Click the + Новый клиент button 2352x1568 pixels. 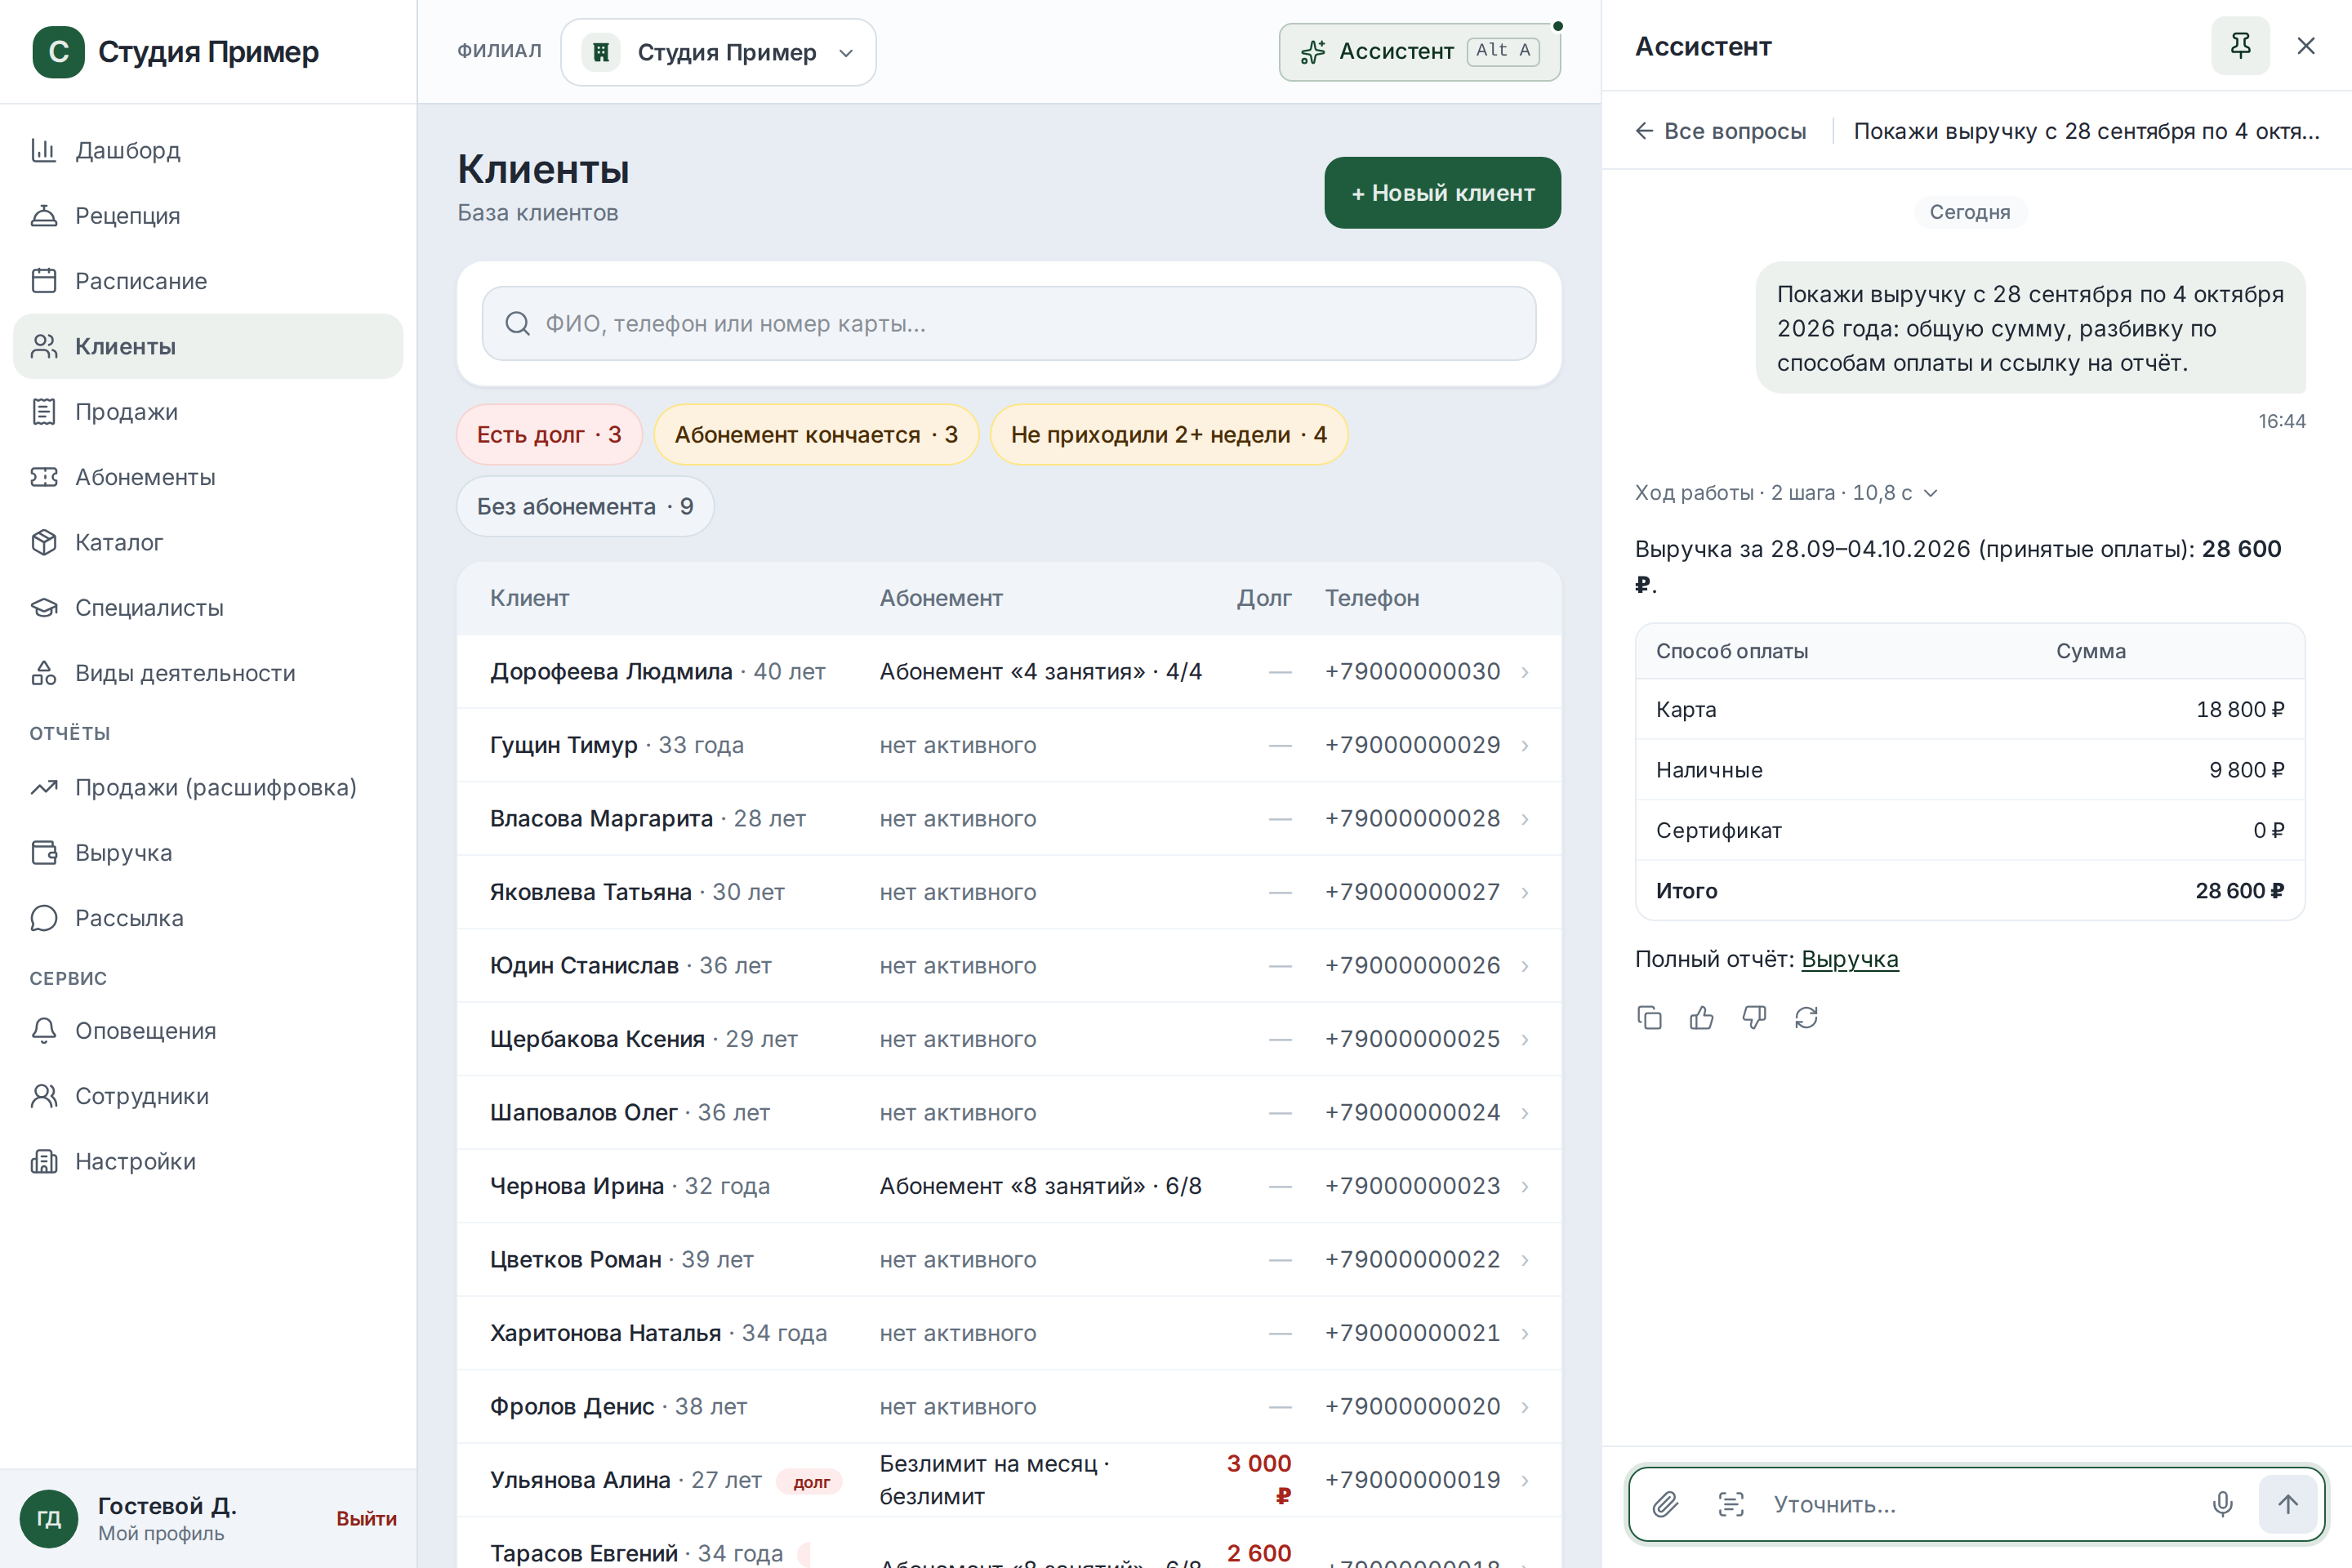pos(1442,193)
